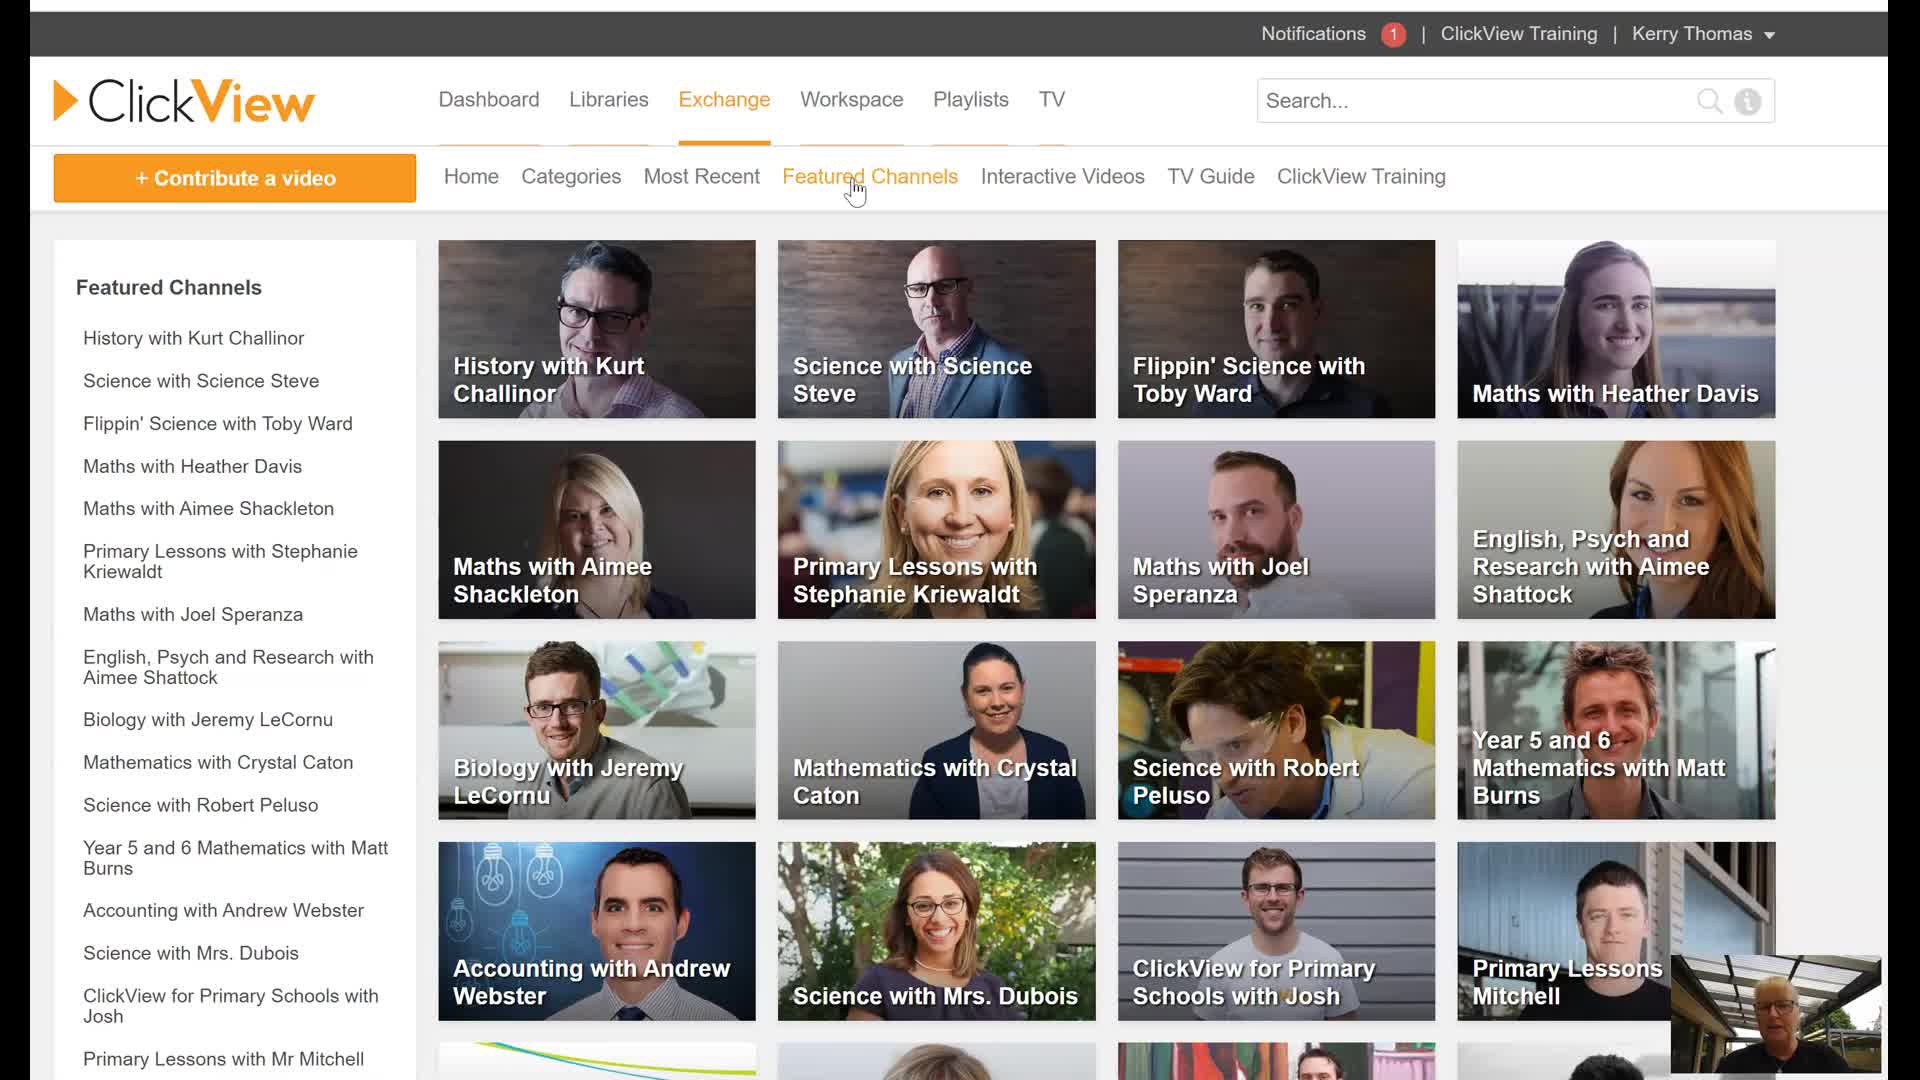The image size is (1920, 1080).
Task: Open the Science with Science Steve thumbnail
Action: pos(935,329)
